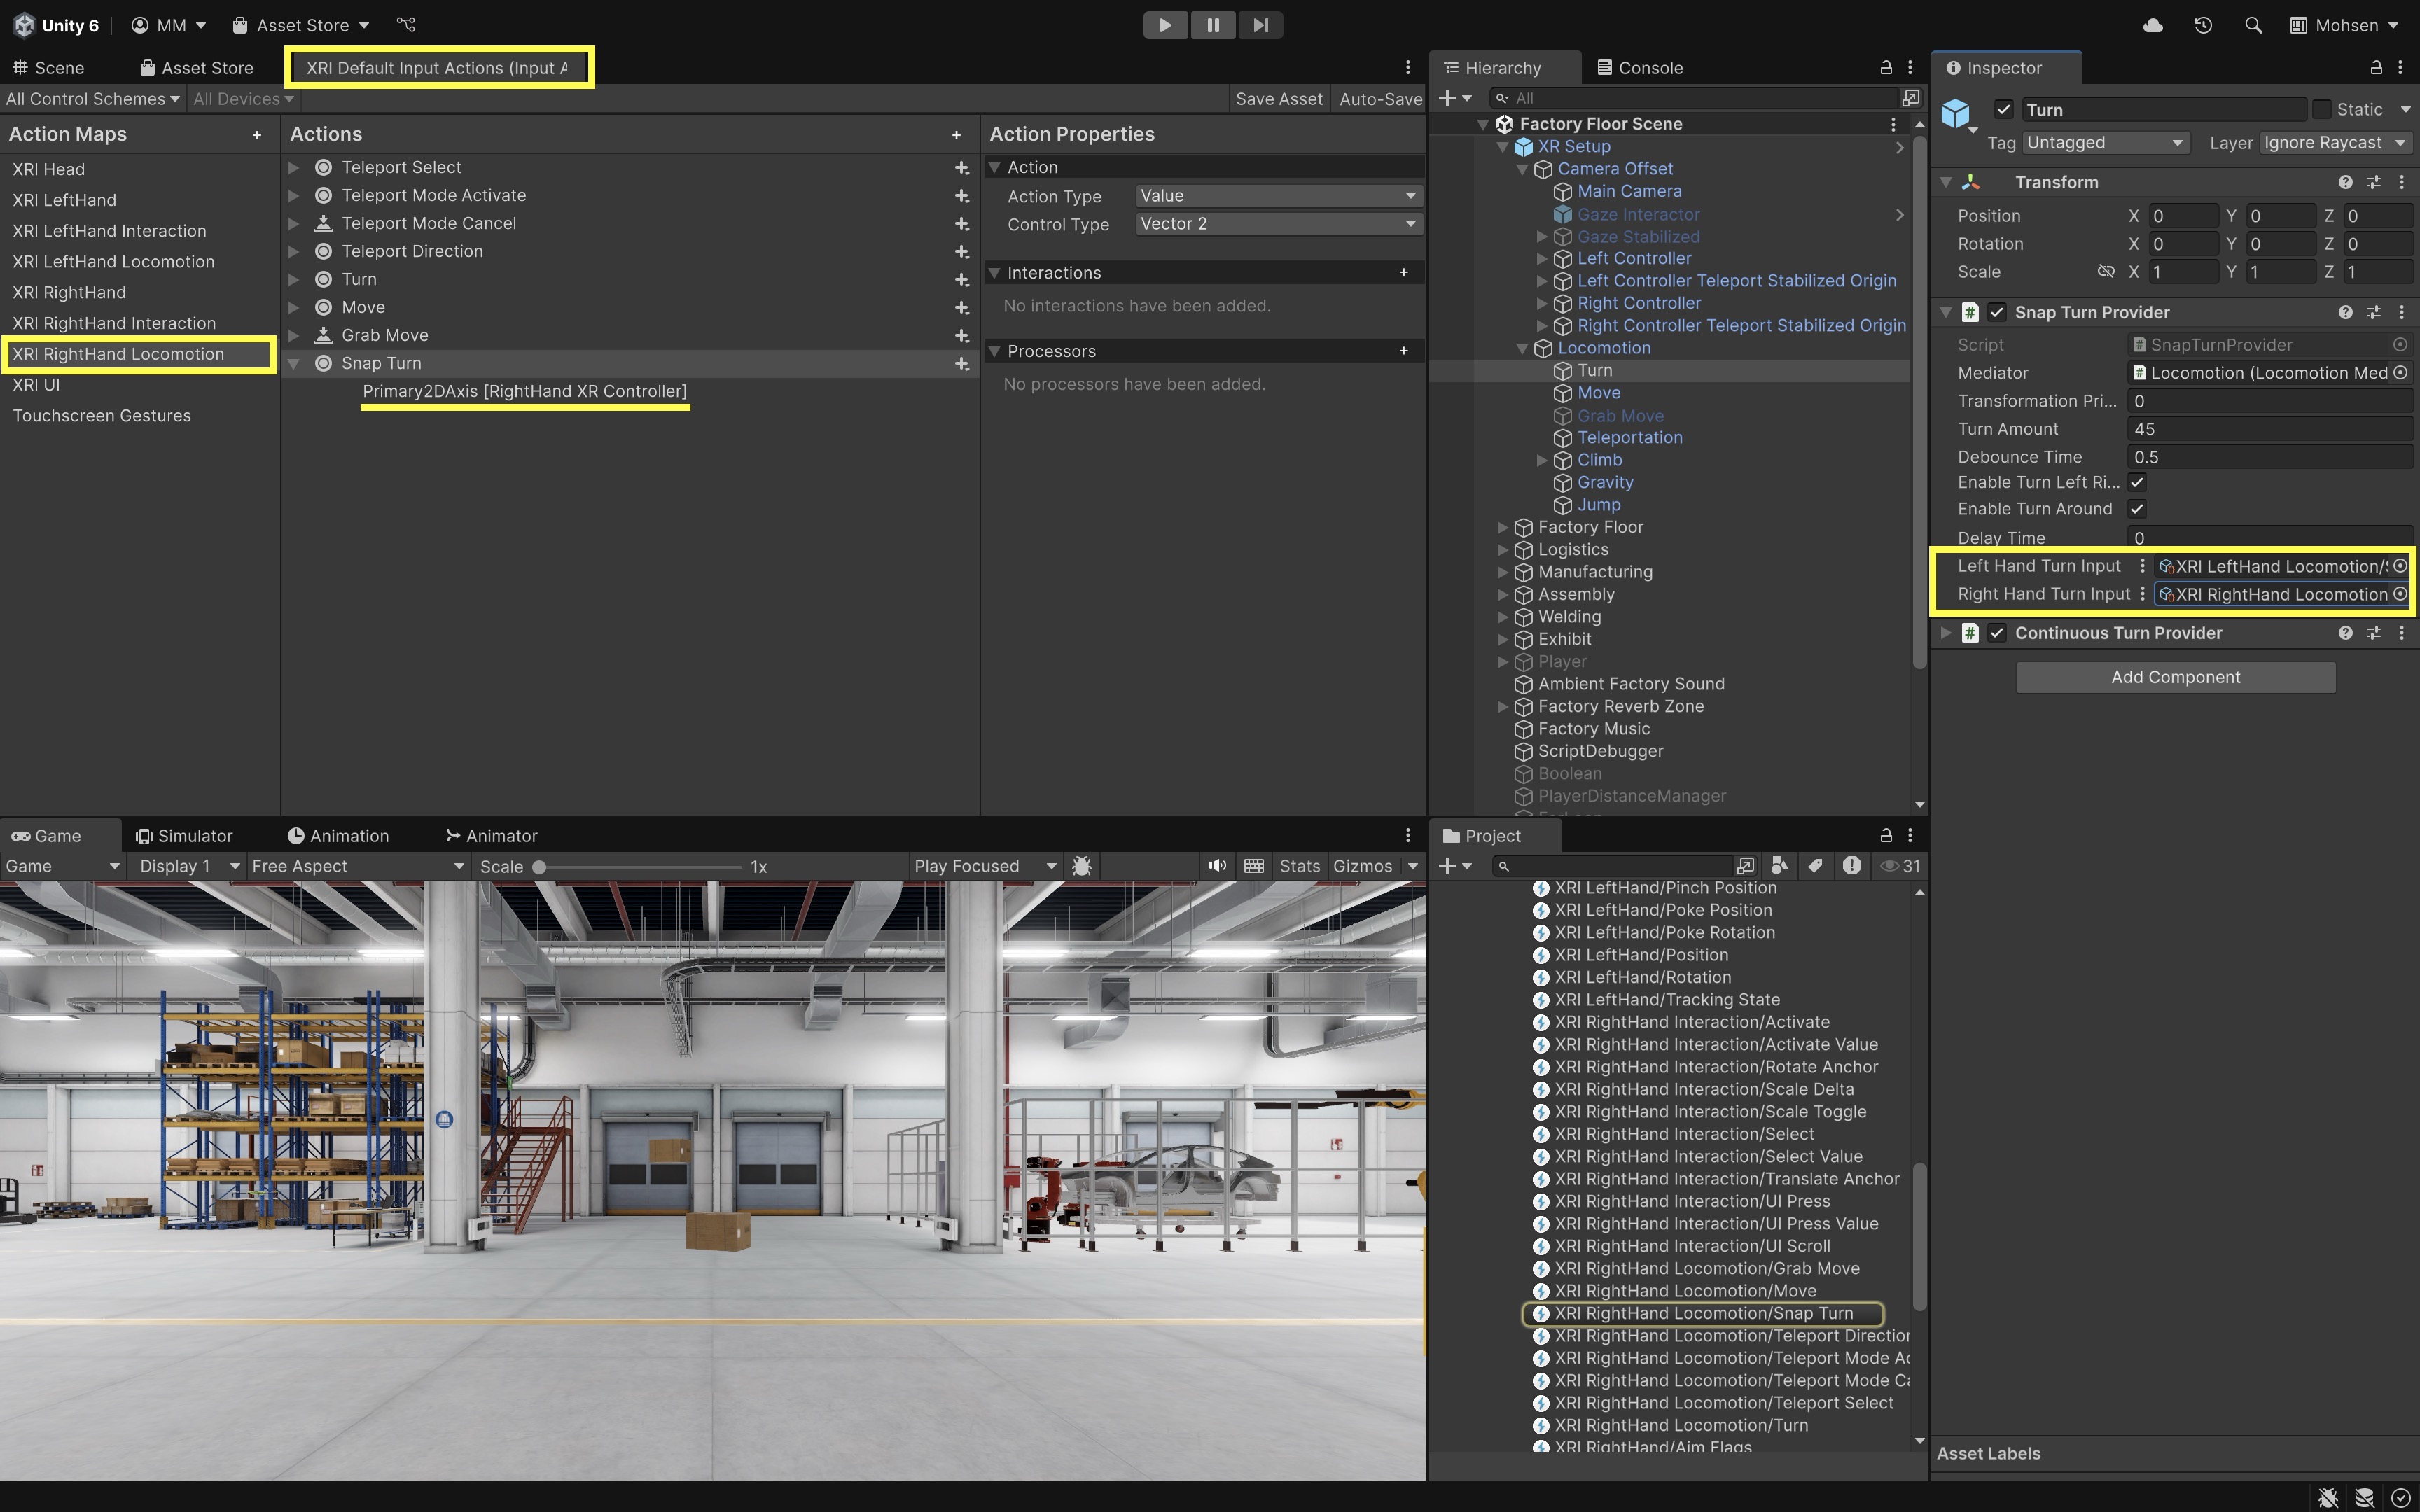Toggle Enable Turn Around checkbox
Screen dimensions: 2420x1512
(2137, 509)
